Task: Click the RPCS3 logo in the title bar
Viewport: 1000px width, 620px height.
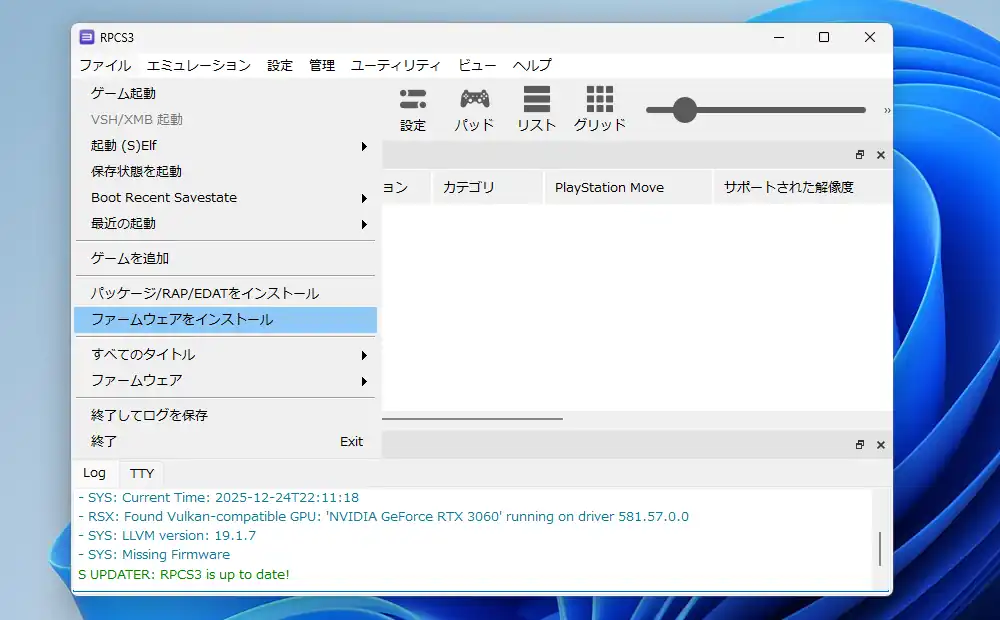Action: tap(87, 37)
